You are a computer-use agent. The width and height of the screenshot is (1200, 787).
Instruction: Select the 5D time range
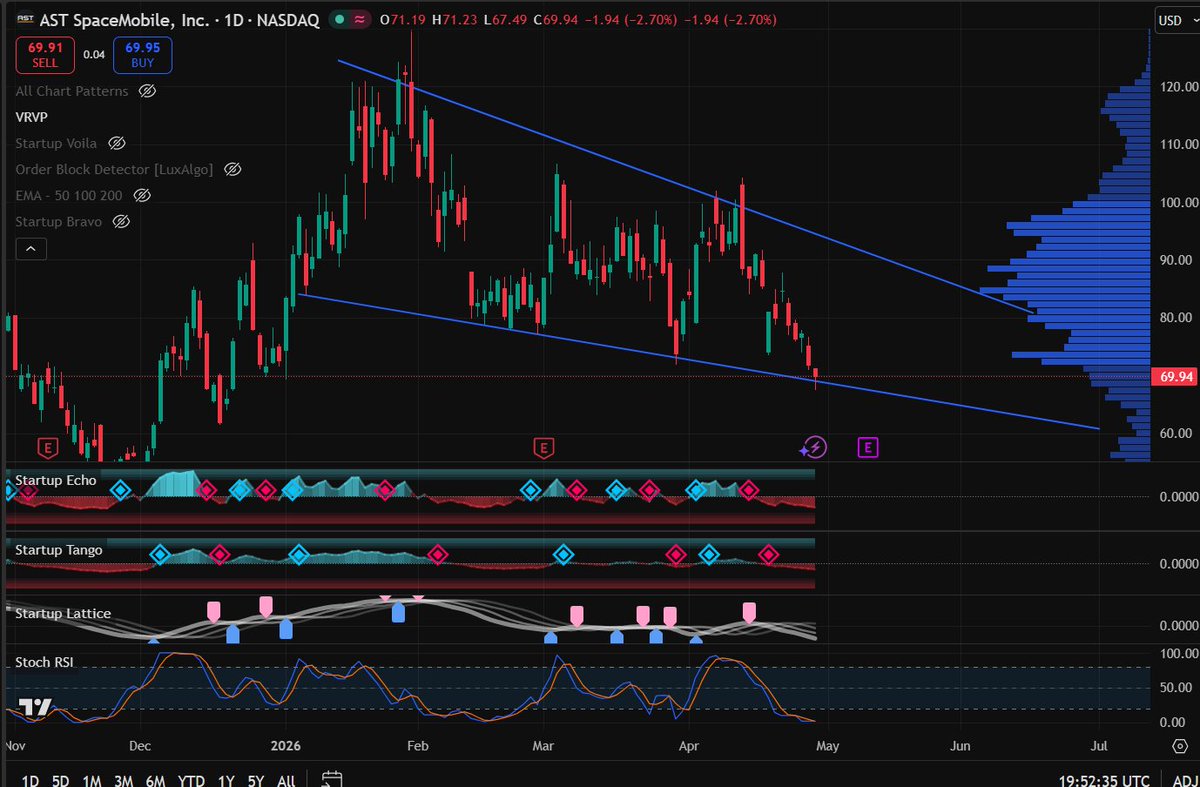point(61,780)
